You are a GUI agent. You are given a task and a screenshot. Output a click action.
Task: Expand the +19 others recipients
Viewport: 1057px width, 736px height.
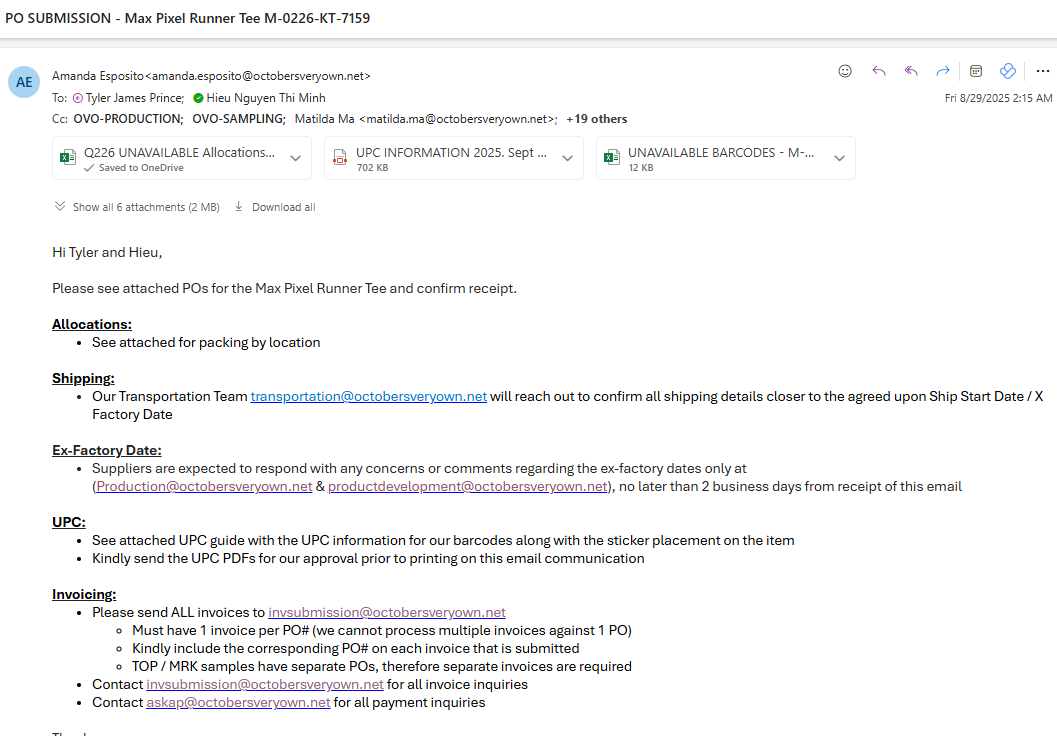(597, 119)
